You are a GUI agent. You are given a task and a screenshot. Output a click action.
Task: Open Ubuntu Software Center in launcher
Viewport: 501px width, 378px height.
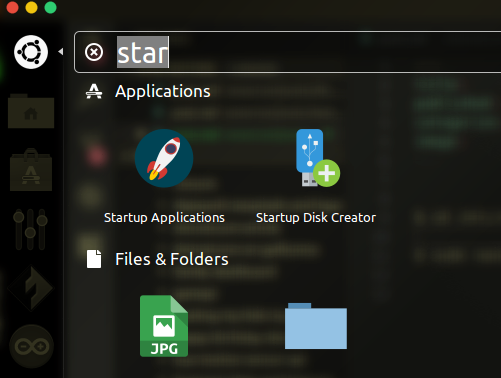tap(31, 170)
